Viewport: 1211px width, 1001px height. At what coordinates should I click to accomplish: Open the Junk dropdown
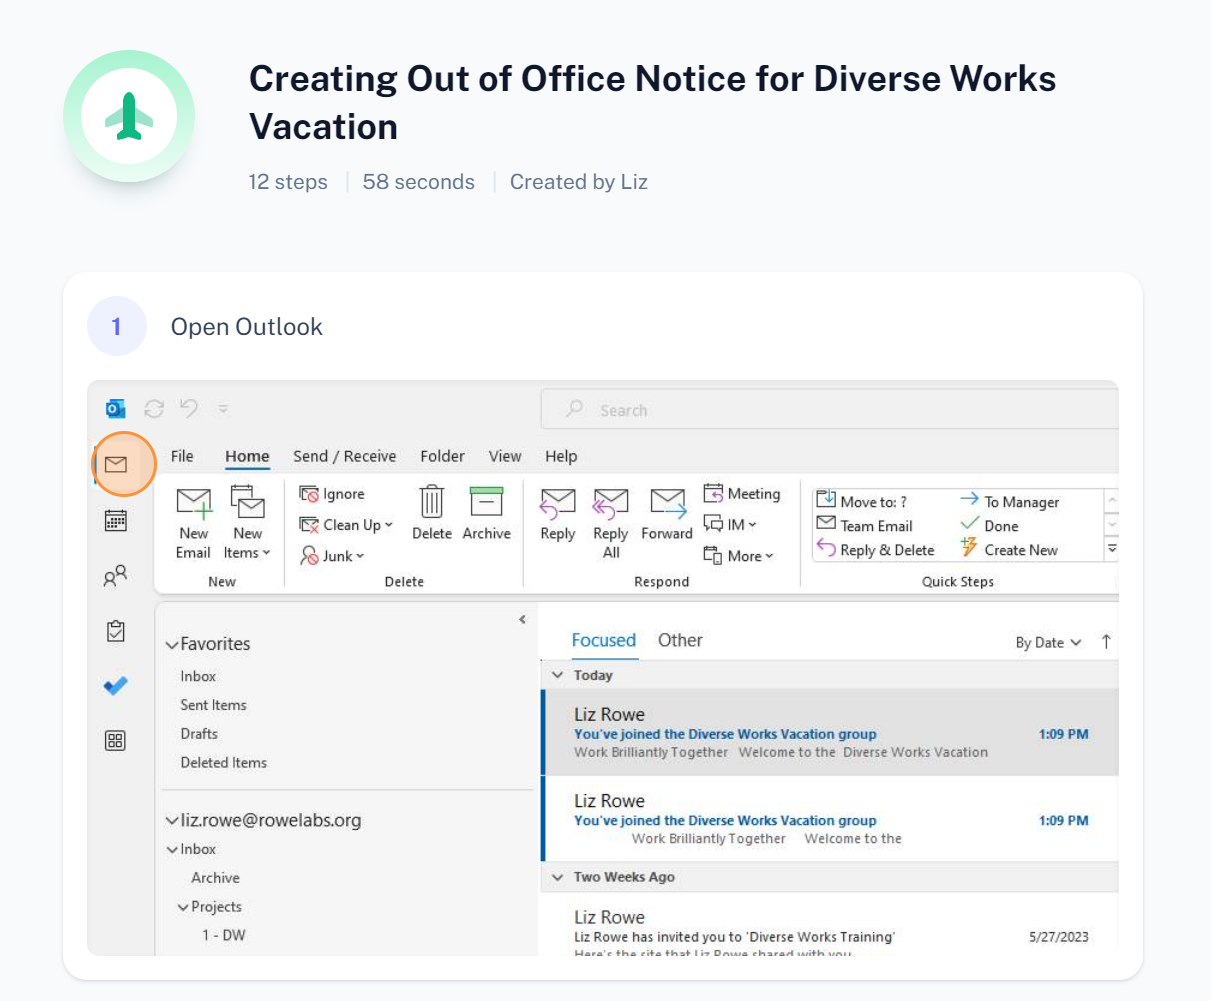click(x=332, y=556)
